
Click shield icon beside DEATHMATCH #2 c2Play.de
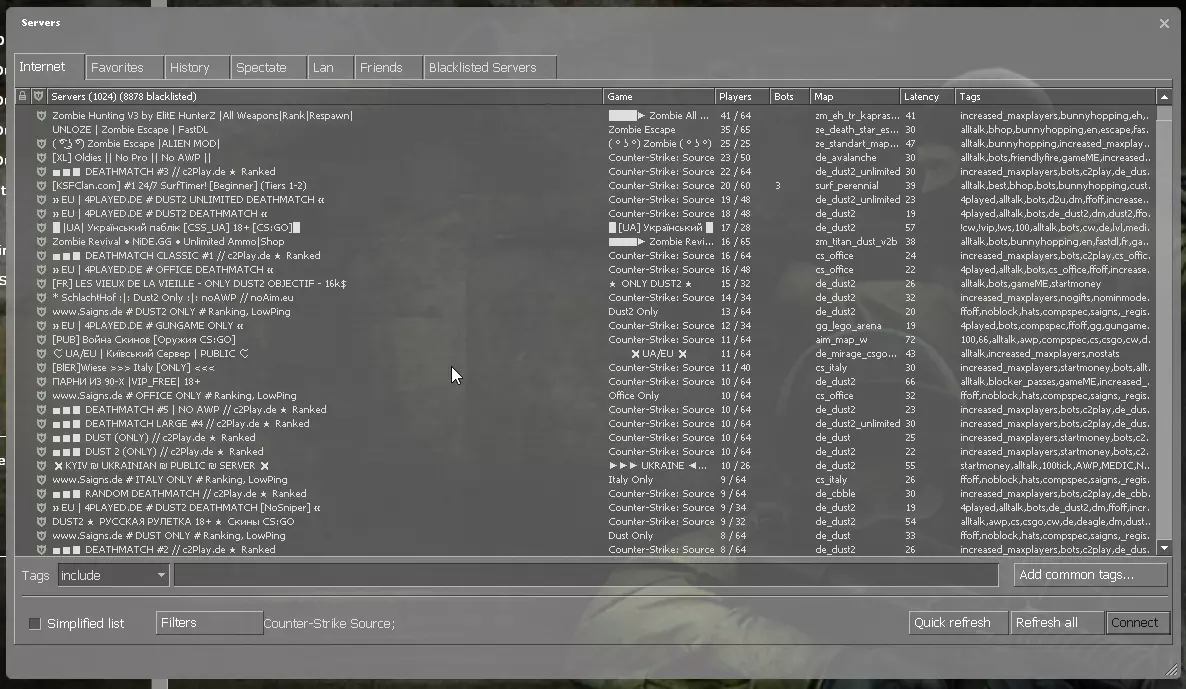tap(42, 549)
